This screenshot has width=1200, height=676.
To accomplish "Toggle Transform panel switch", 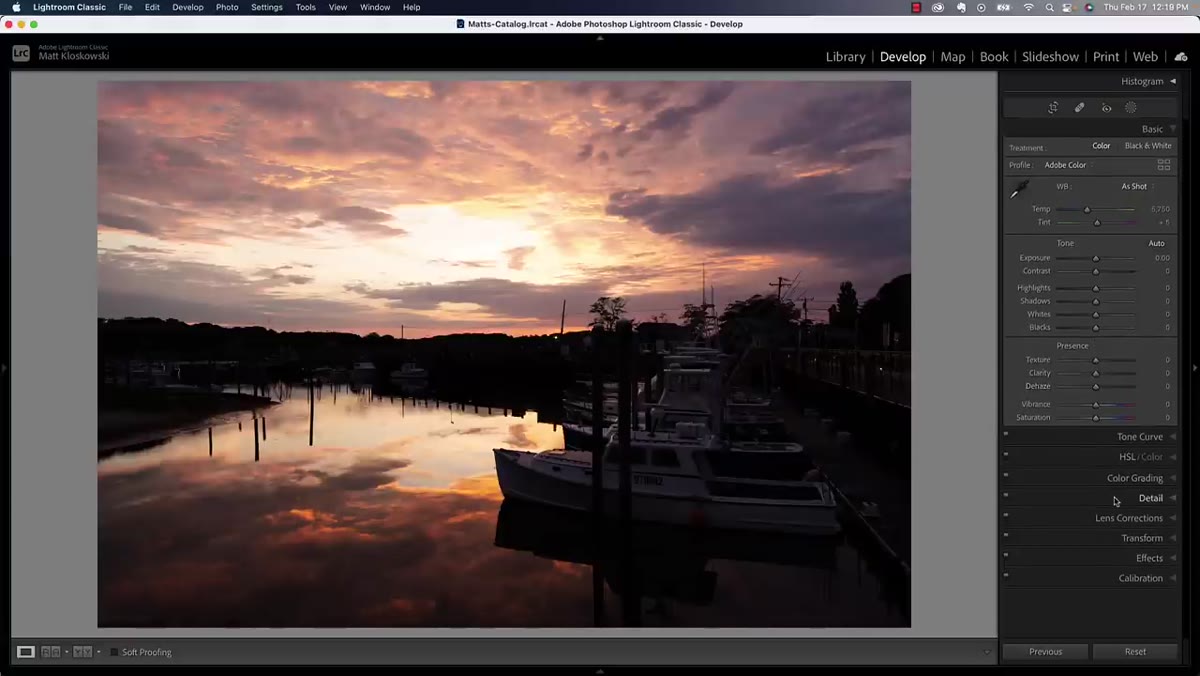I will click(1006, 536).
